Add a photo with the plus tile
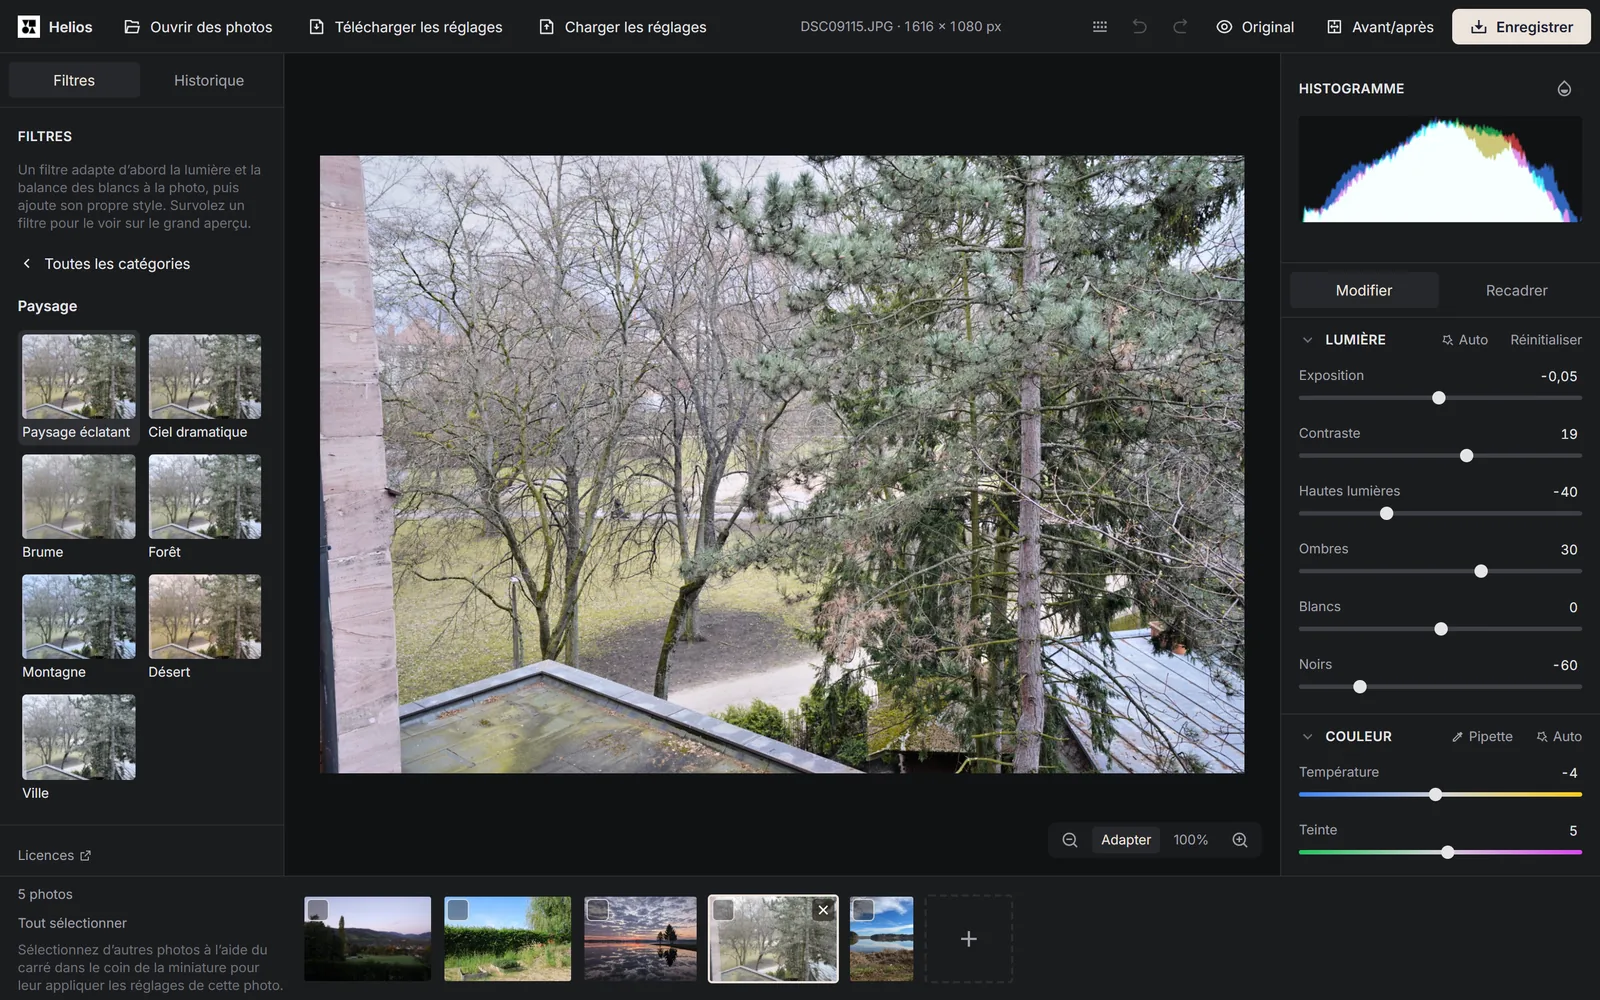The width and height of the screenshot is (1600, 1000). [969, 939]
